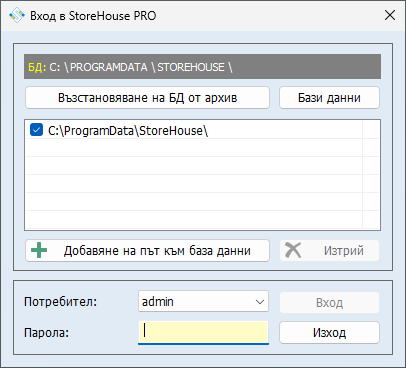Click the Вход login button
The height and width of the screenshot is (368, 406).
click(x=329, y=302)
